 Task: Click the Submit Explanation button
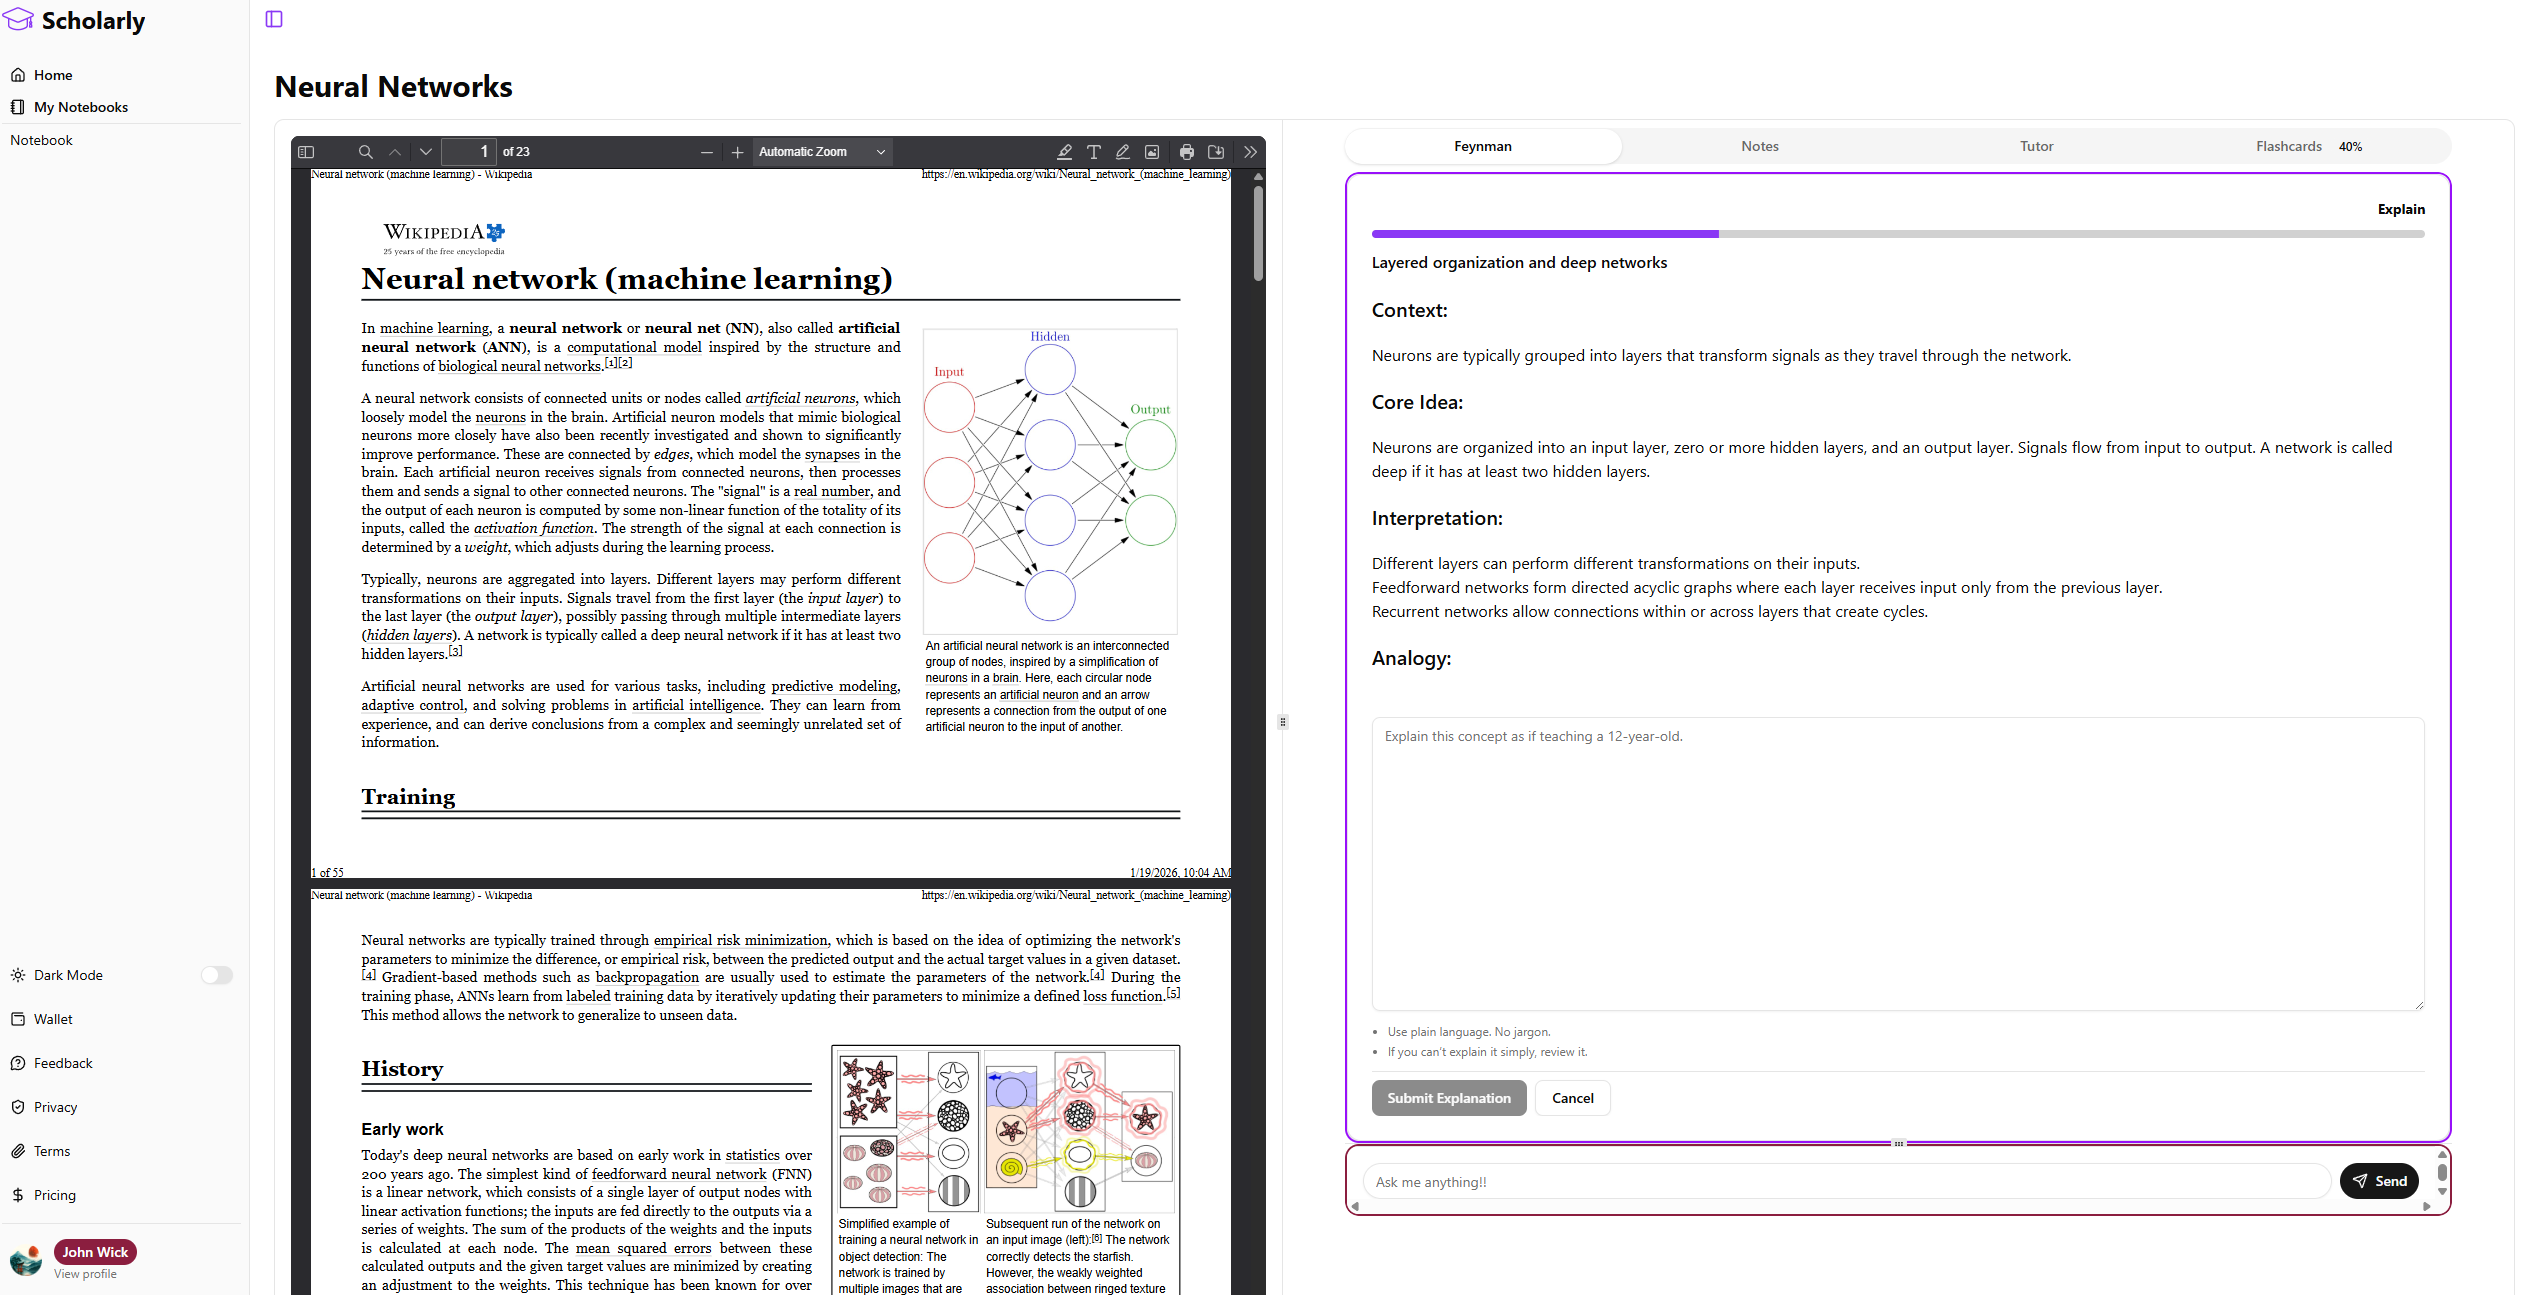tap(1448, 1098)
